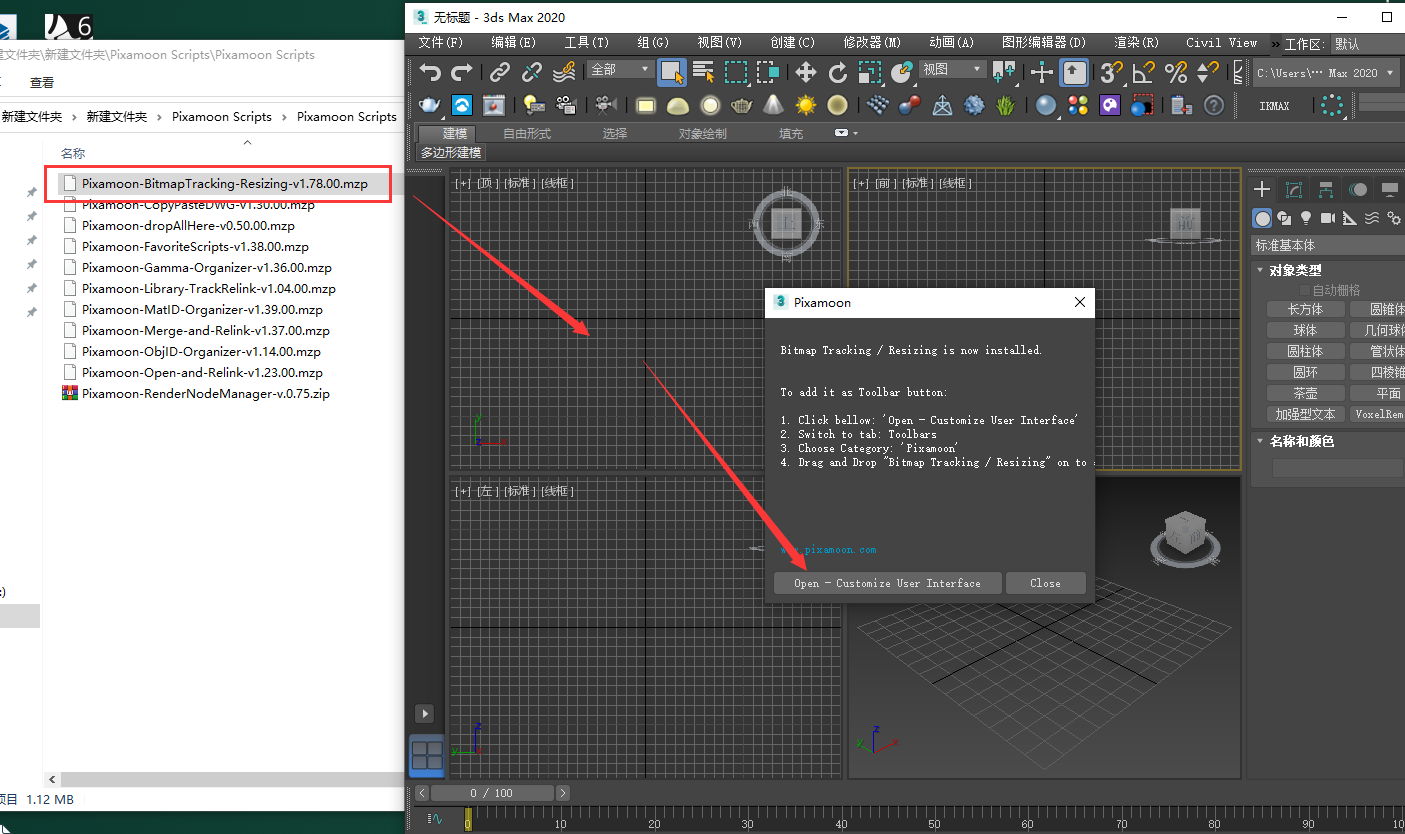Collapse the 对象类型 rollout
Screen dimensions: 1405x834
click(1295, 270)
